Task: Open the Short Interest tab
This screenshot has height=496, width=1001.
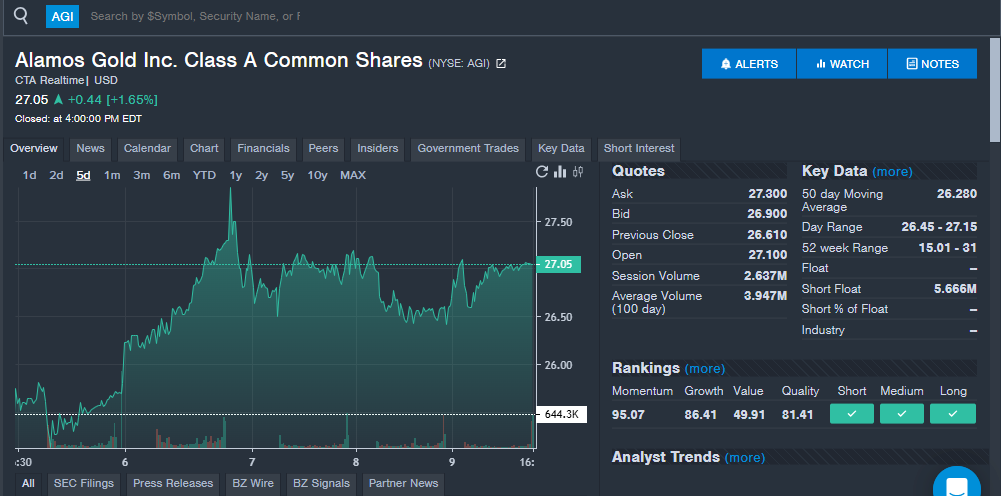Action: click(x=639, y=149)
